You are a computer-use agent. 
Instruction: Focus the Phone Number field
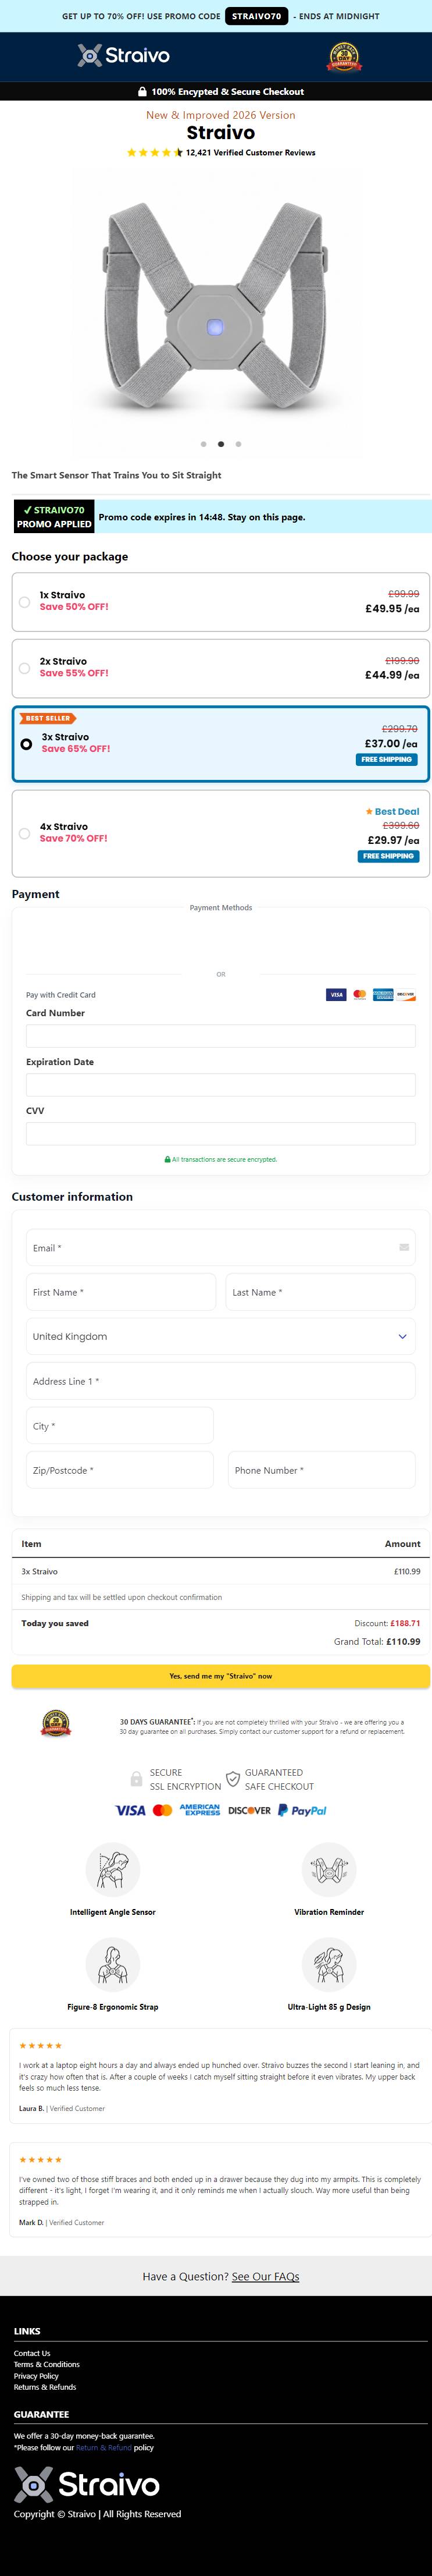[x=322, y=1470]
